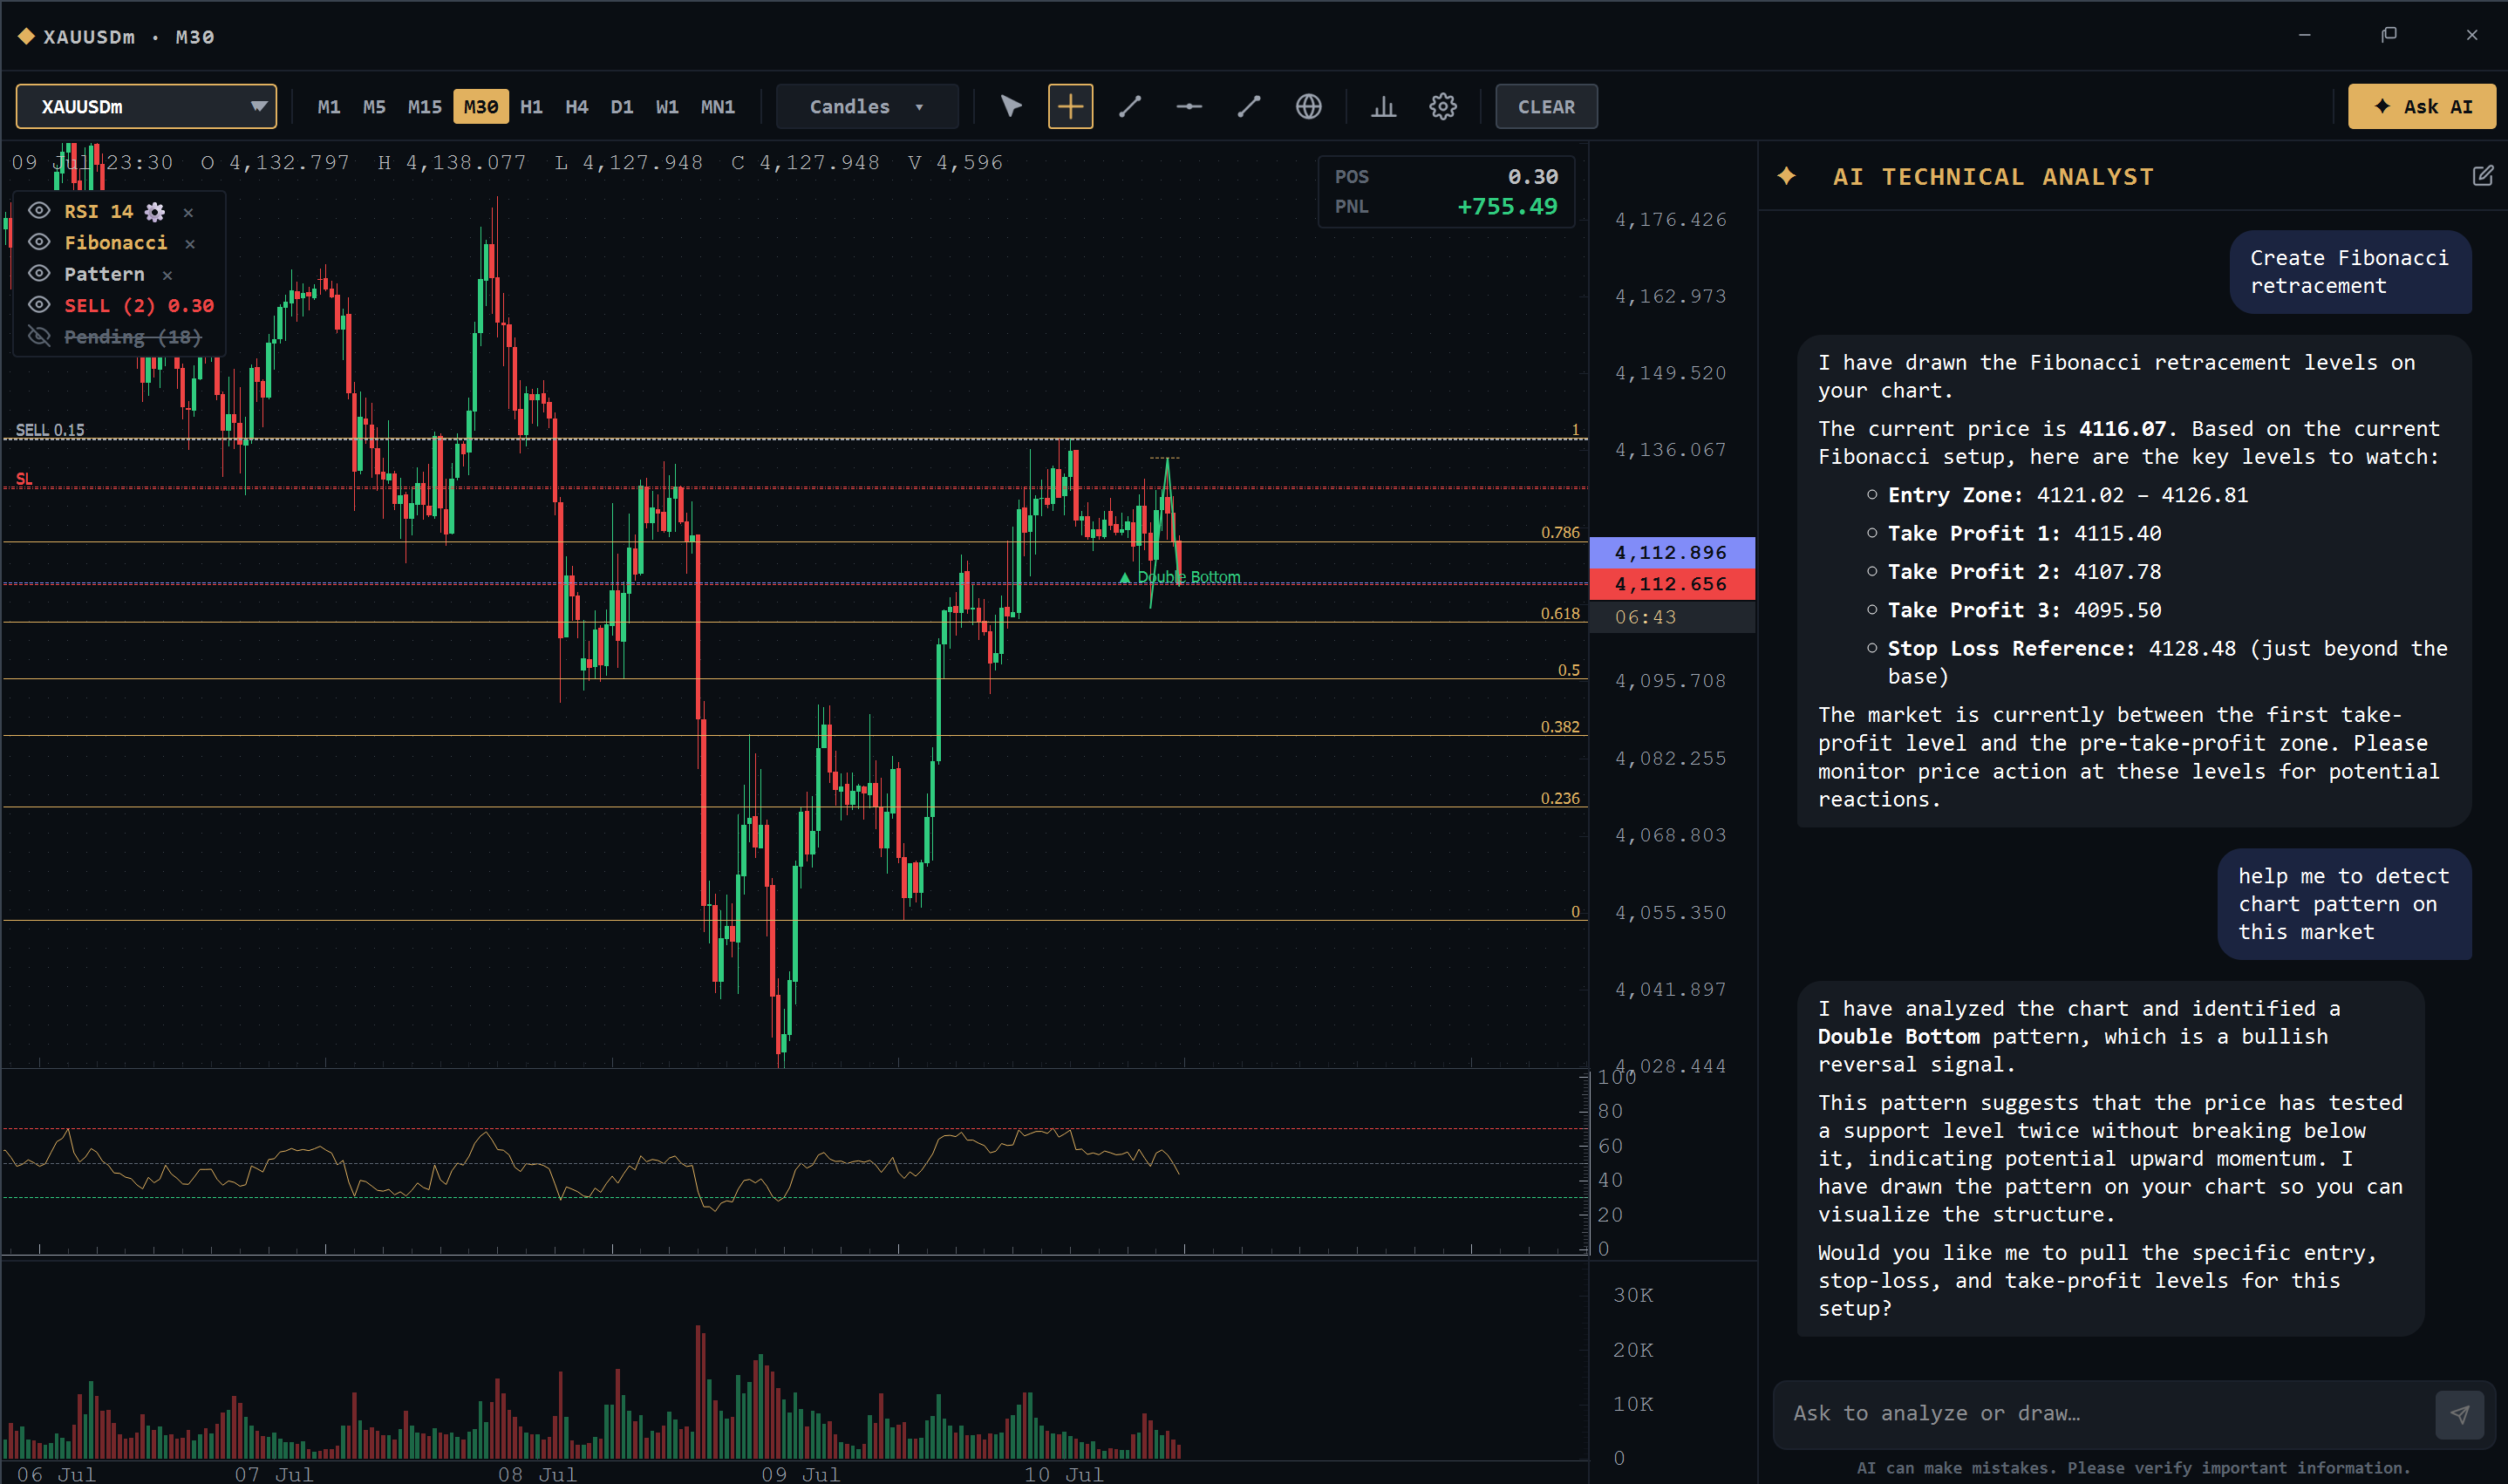Open chart settings gear in toolbar

[x=1443, y=106]
